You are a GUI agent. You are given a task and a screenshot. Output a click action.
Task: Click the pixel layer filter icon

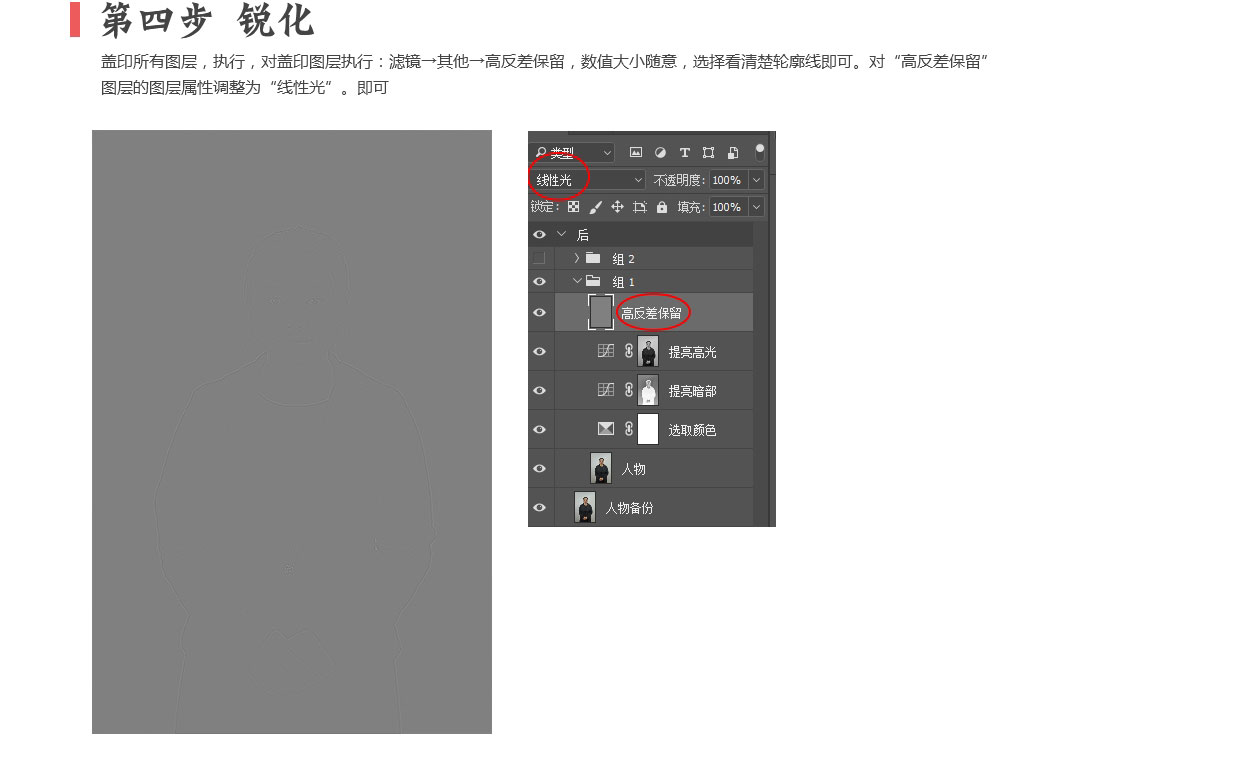[635, 153]
